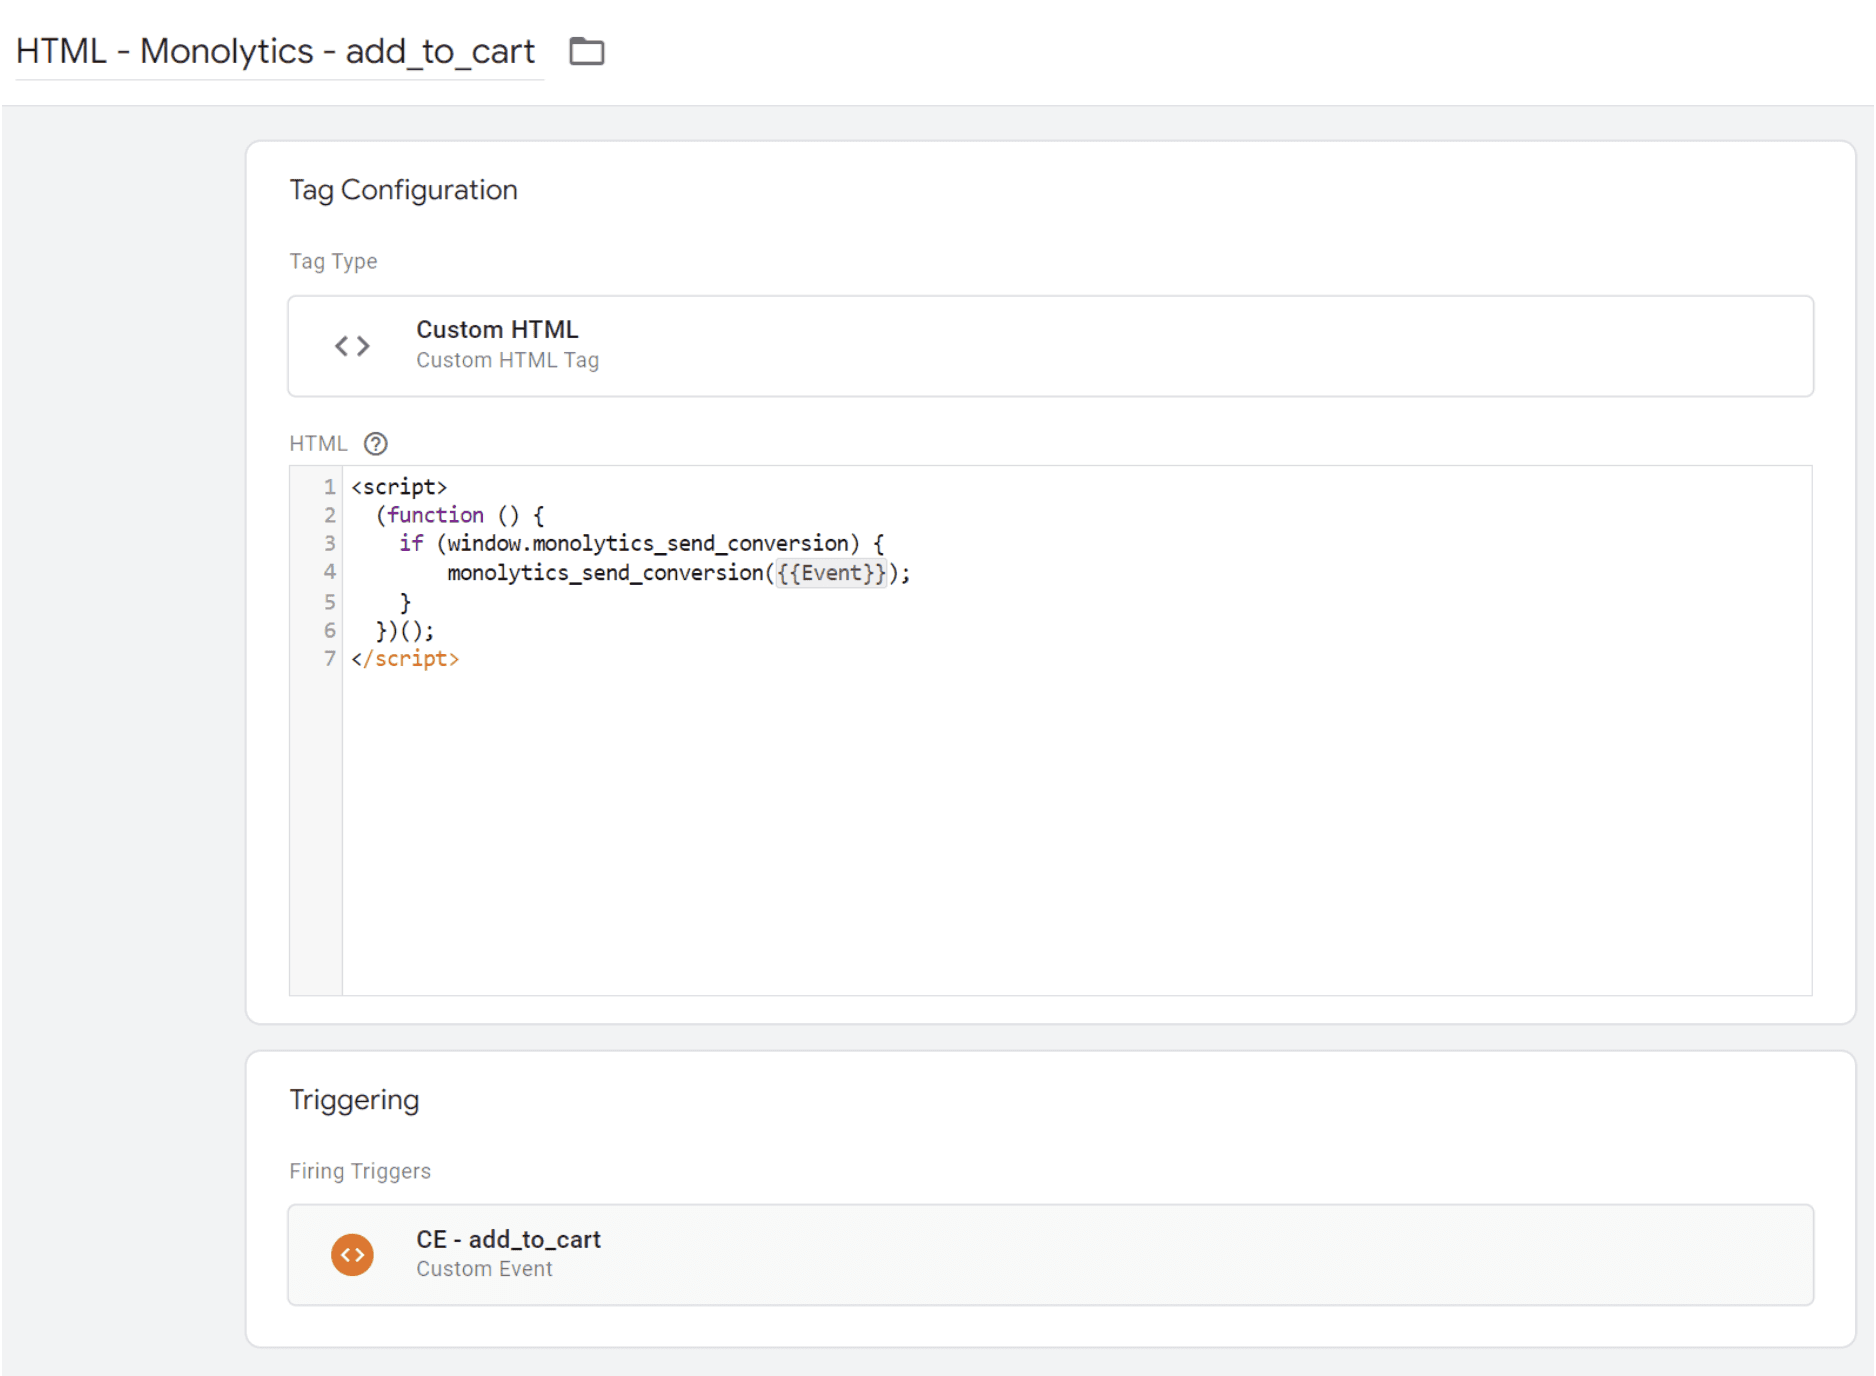Click the folder icon beside tag name
The image size is (1876, 1376).
click(587, 51)
